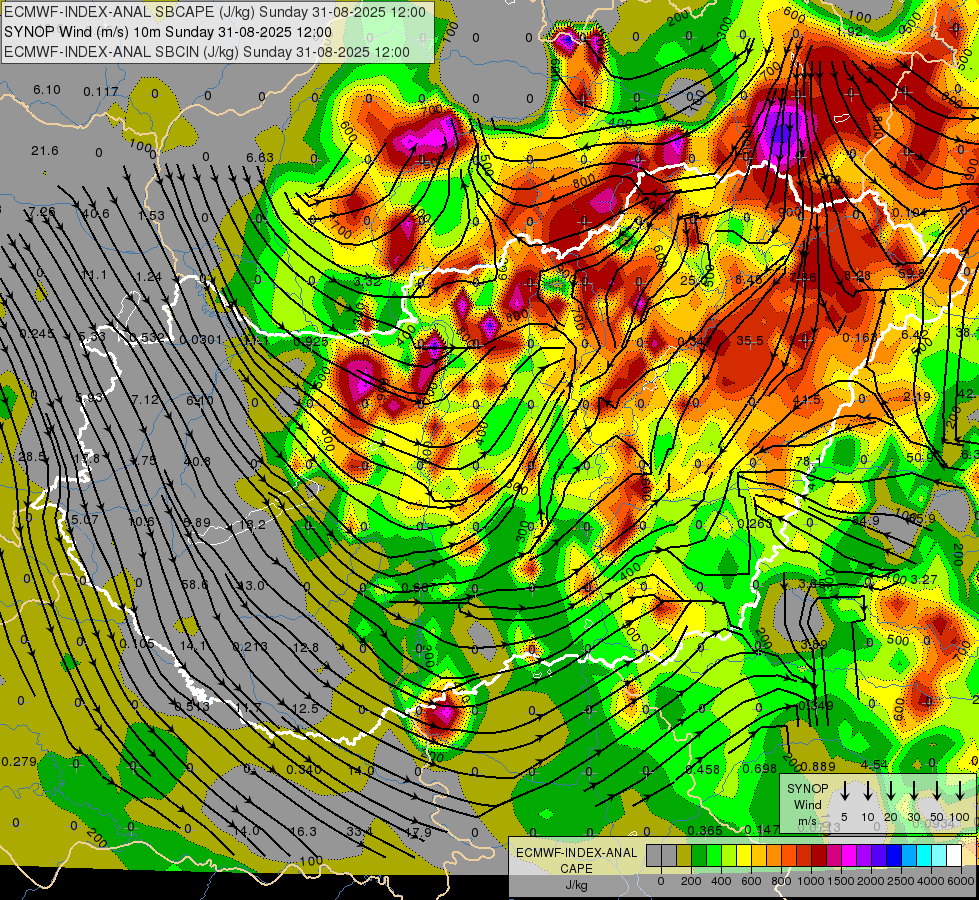Click the 50.9 value on the map
Viewport: 979px width, 900px height.
tap(919, 457)
